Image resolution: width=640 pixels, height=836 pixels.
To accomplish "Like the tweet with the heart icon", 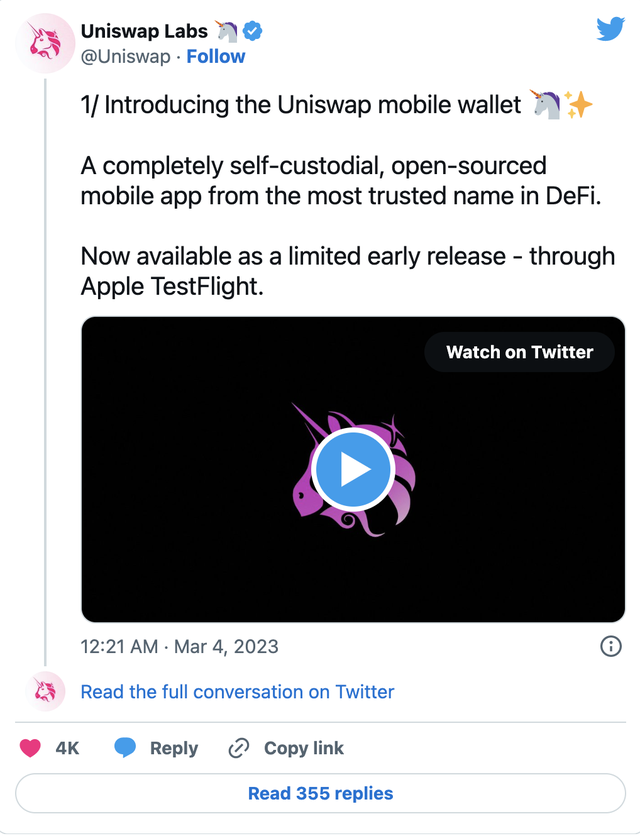I will coord(32,748).
